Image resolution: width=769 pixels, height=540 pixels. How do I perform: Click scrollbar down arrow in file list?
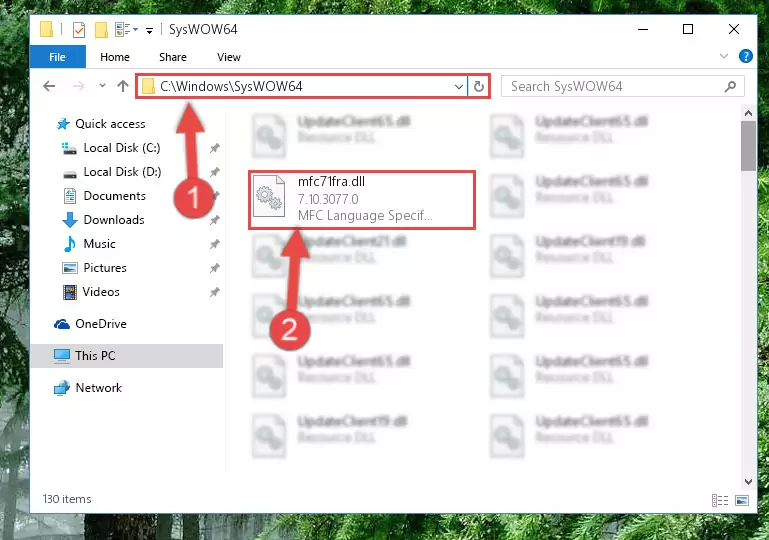pos(748,482)
